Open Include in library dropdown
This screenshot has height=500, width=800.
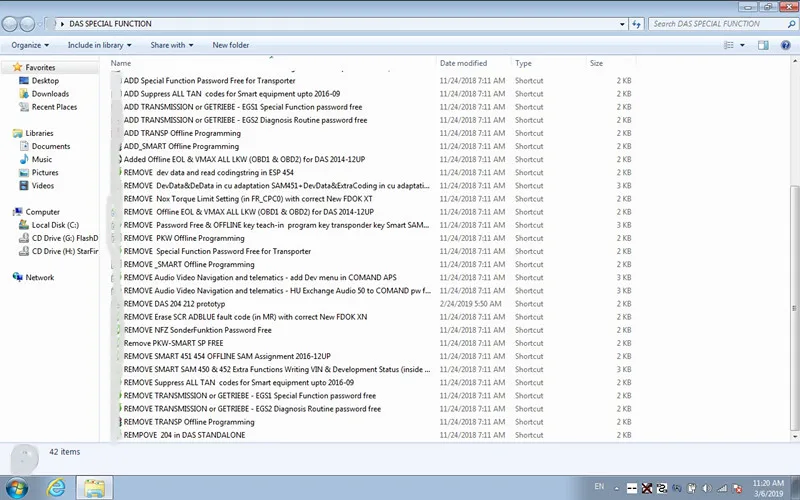click(x=99, y=45)
